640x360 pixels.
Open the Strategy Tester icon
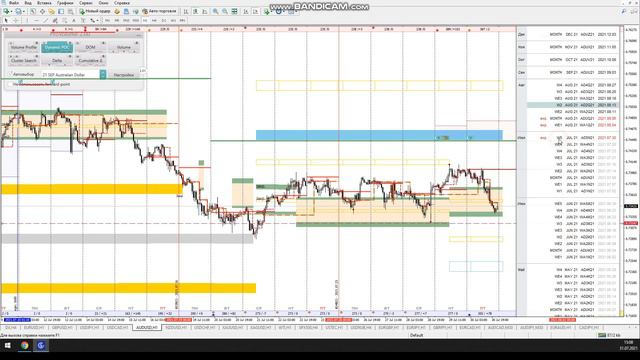click(70, 11)
